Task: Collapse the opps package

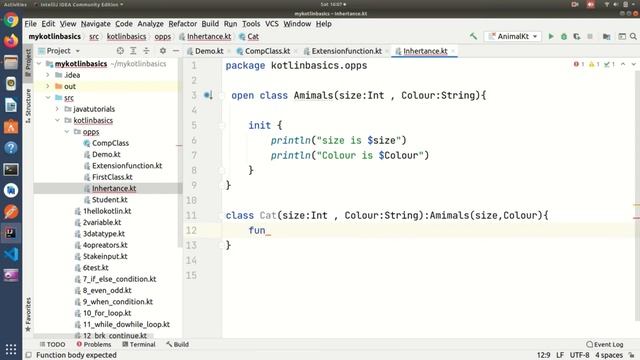Action: tap(67, 132)
